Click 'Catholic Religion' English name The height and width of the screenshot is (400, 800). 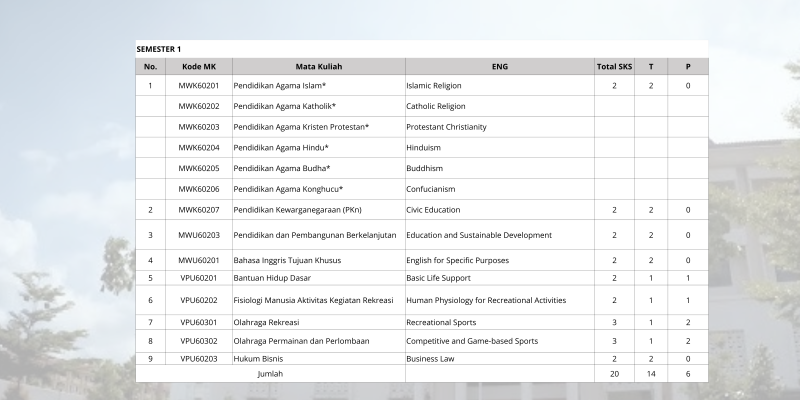[436, 106]
